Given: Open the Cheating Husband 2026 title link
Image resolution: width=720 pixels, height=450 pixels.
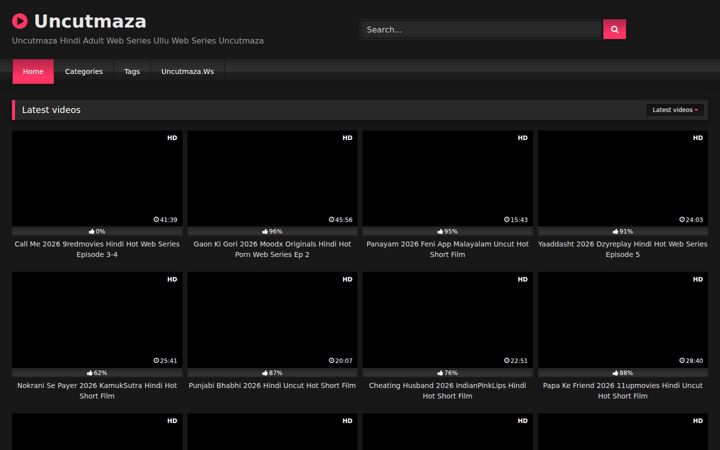Looking at the screenshot, I should [x=447, y=391].
